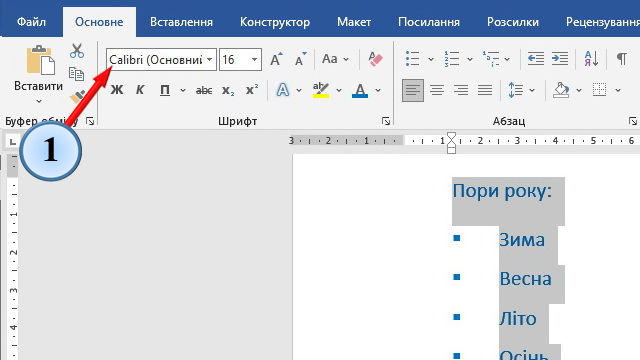This screenshot has height=360, width=640.
Task: Click the Cut scissors icon
Action: (77, 51)
